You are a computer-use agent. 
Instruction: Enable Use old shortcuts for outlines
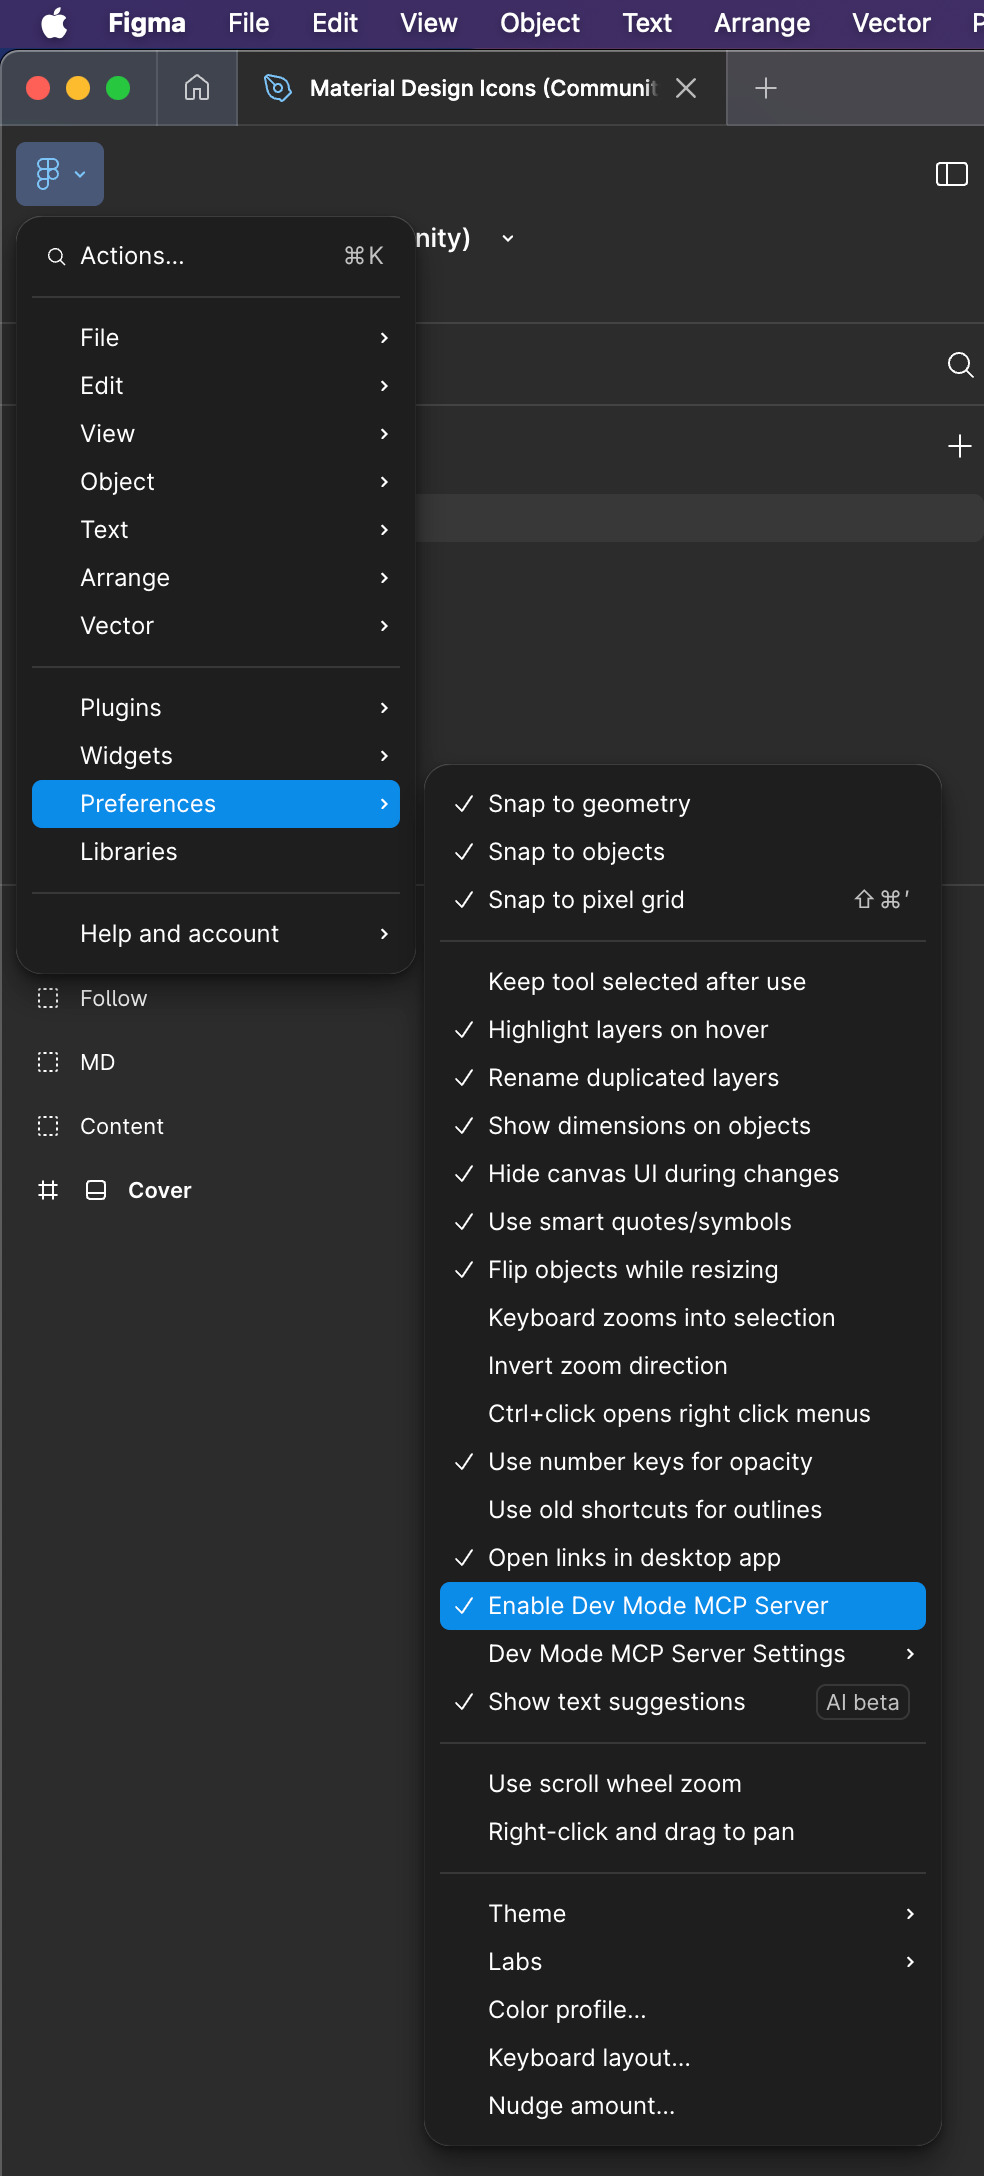point(683,1510)
